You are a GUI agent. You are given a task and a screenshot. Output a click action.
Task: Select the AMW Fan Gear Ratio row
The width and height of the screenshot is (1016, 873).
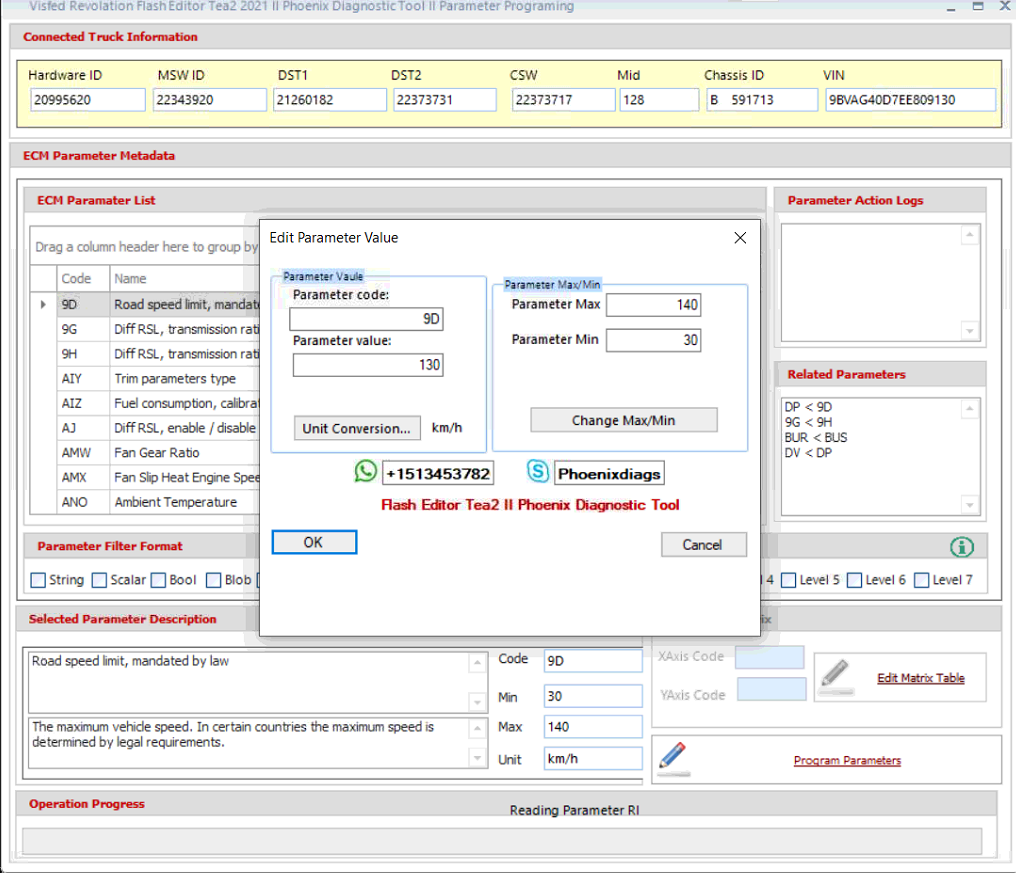[x=145, y=452]
